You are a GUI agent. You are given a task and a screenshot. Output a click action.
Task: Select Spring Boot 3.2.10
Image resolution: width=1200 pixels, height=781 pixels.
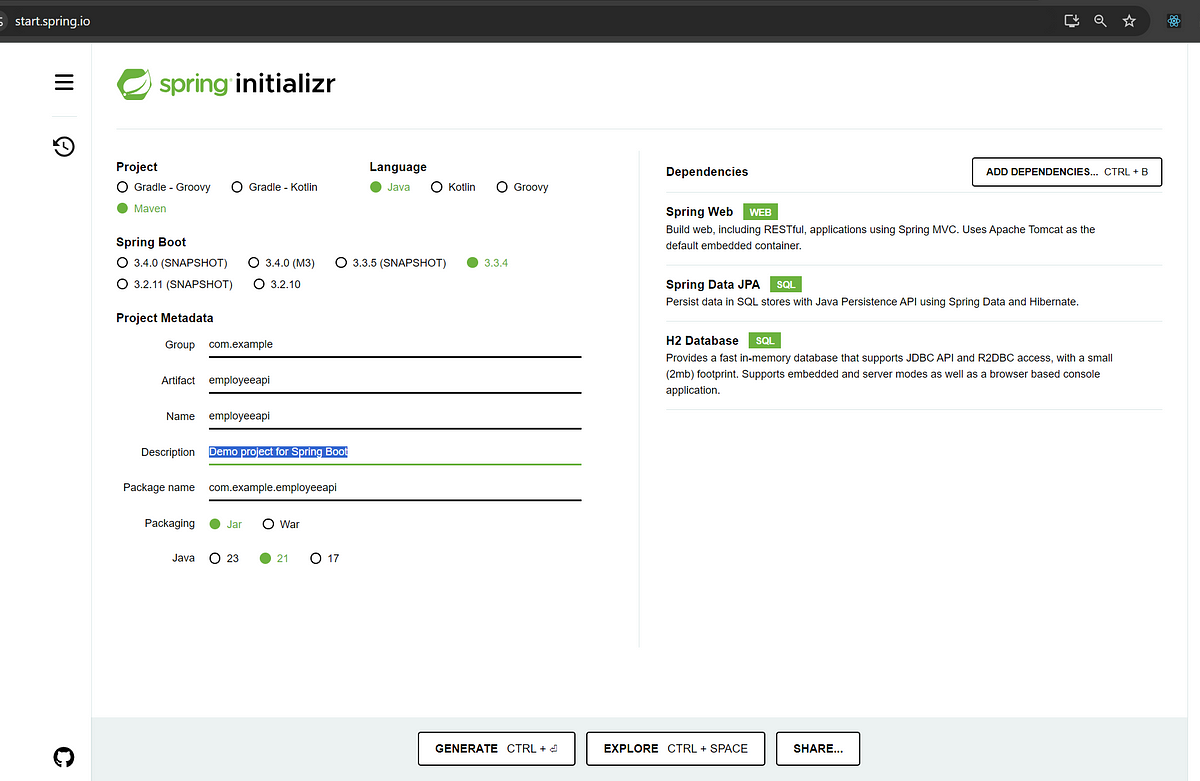(277, 284)
